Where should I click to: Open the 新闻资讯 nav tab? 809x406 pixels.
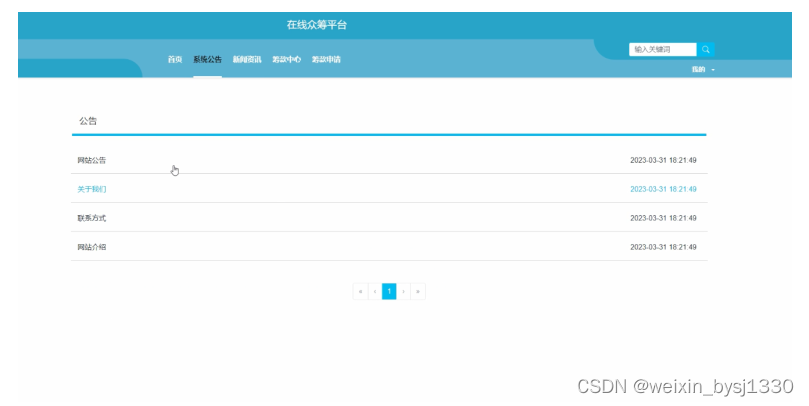(x=247, y=60)
